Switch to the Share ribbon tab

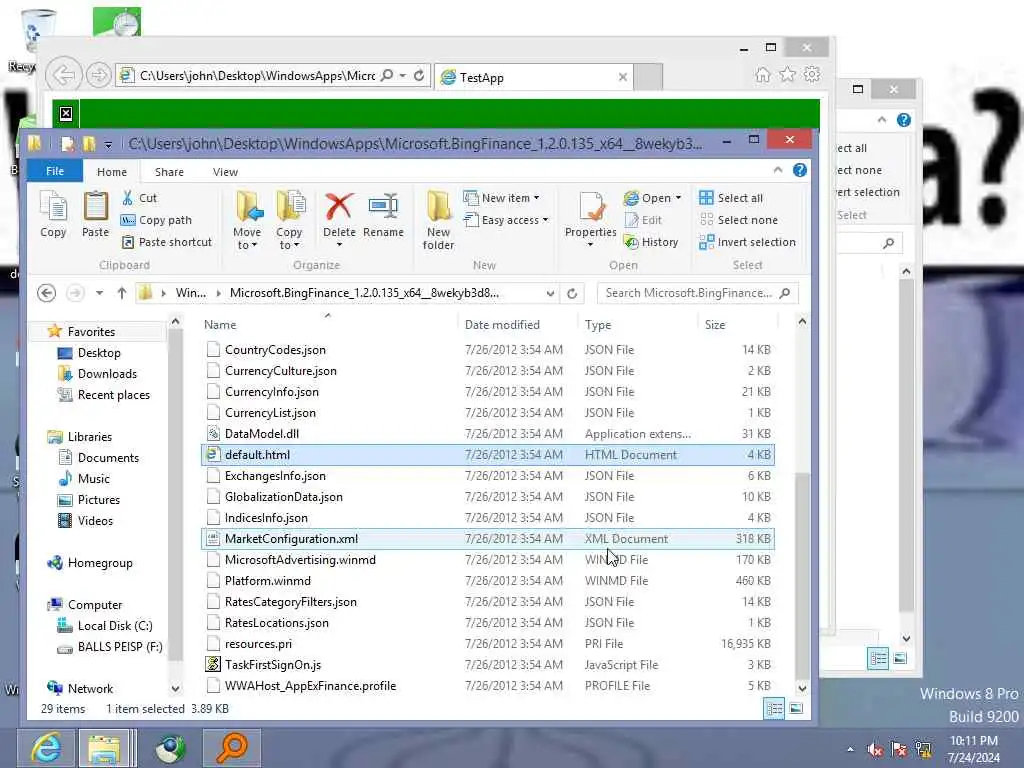coord(169,172)
